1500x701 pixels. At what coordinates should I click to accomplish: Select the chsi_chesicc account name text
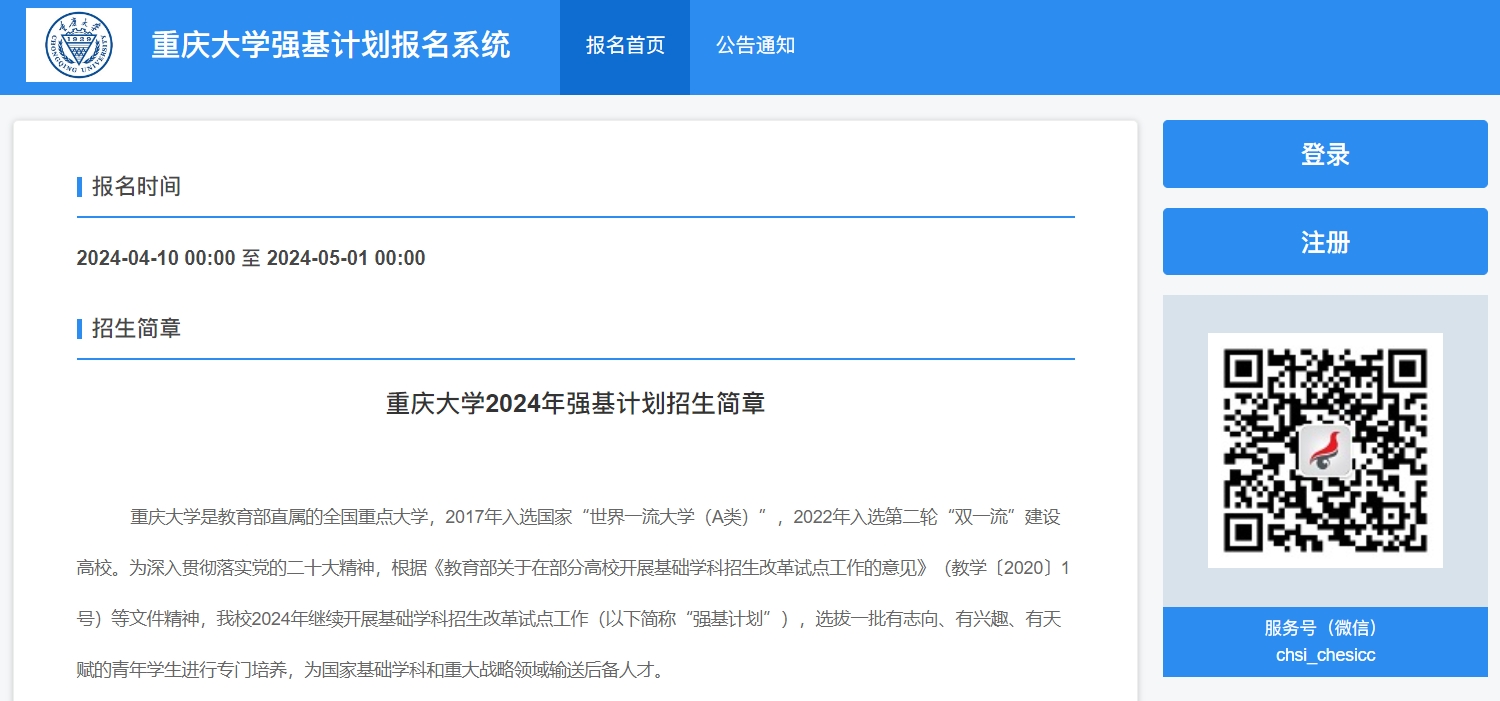(1325, 656)
